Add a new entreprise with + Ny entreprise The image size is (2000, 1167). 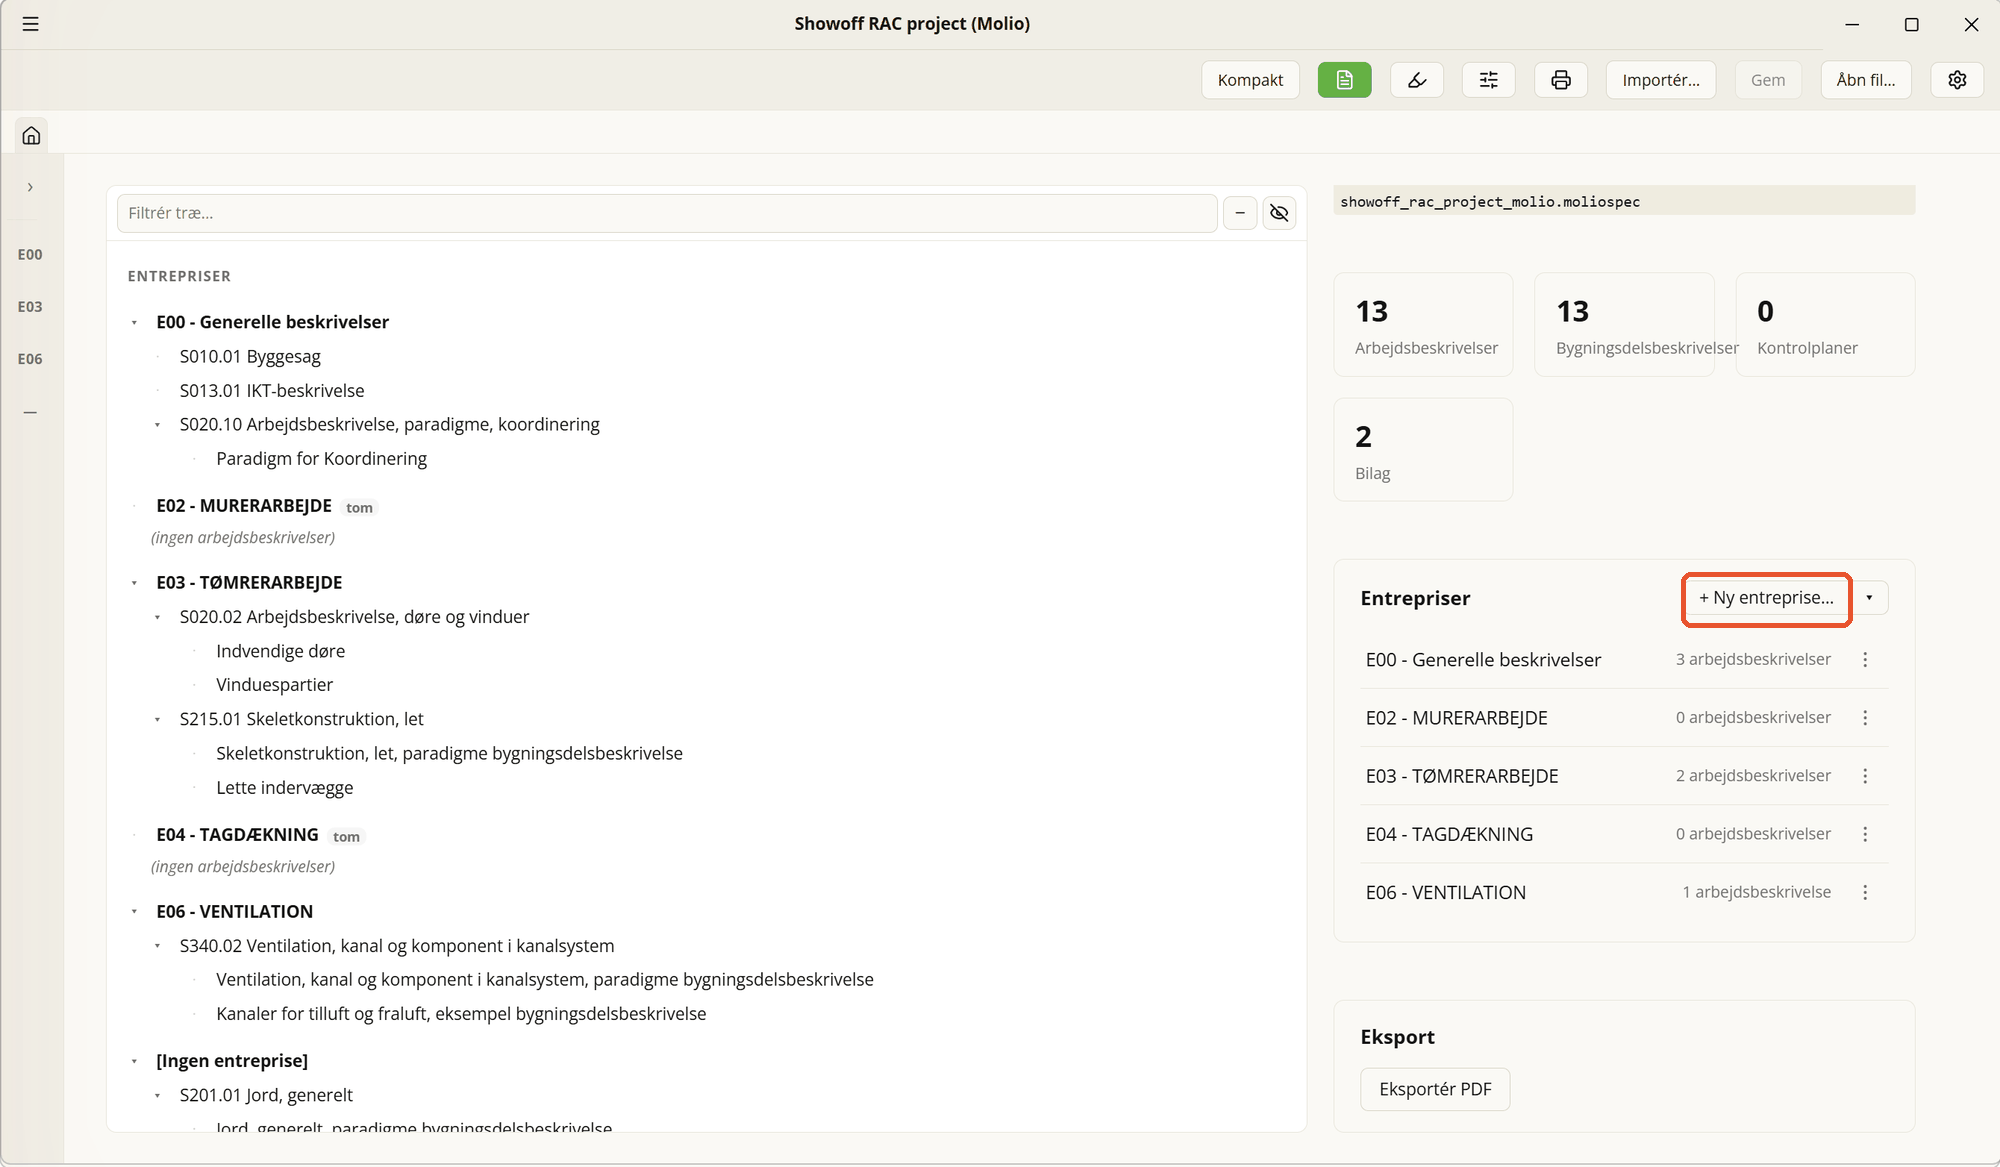tap(1767, 598)
